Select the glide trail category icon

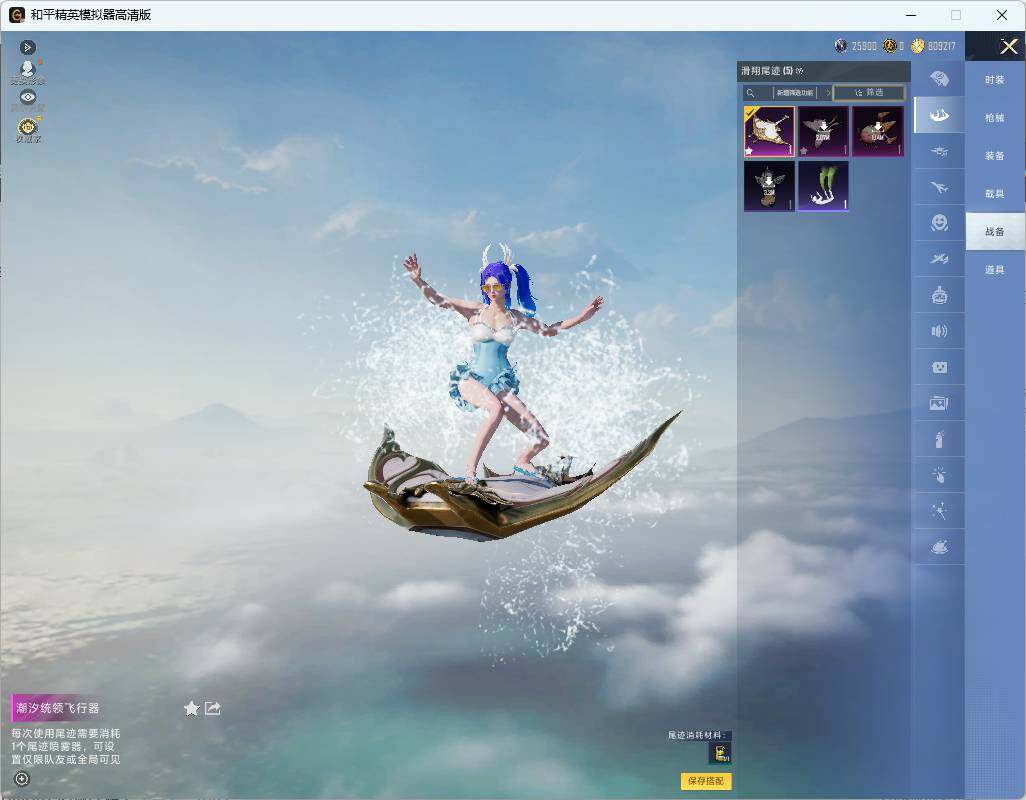pos(939,115)
